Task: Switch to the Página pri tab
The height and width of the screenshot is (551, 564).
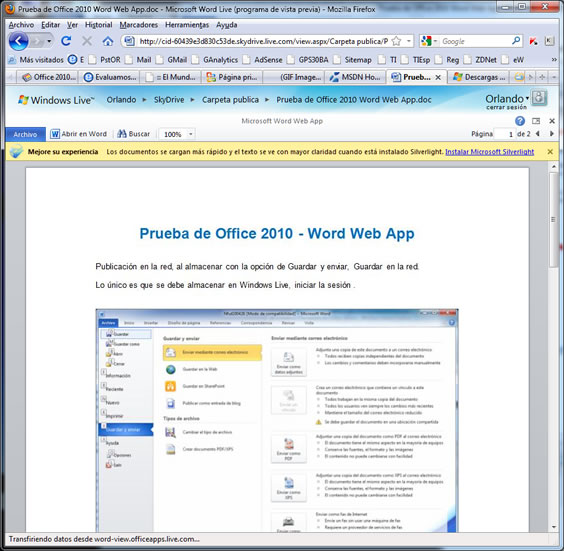Action: pos(232,77)
